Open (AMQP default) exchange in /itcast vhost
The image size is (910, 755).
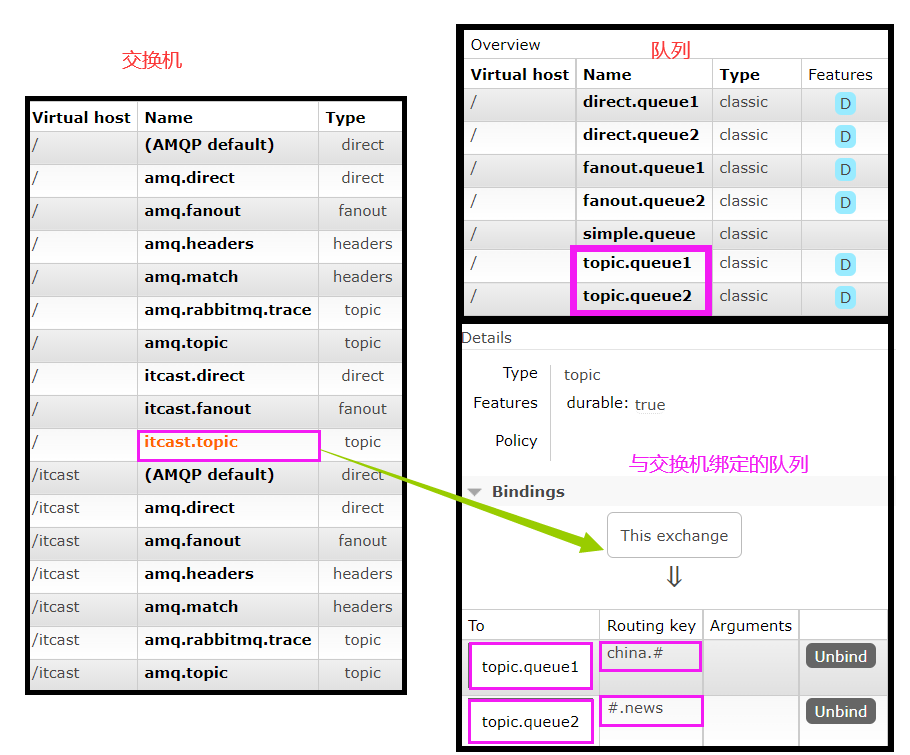(210, 475)
